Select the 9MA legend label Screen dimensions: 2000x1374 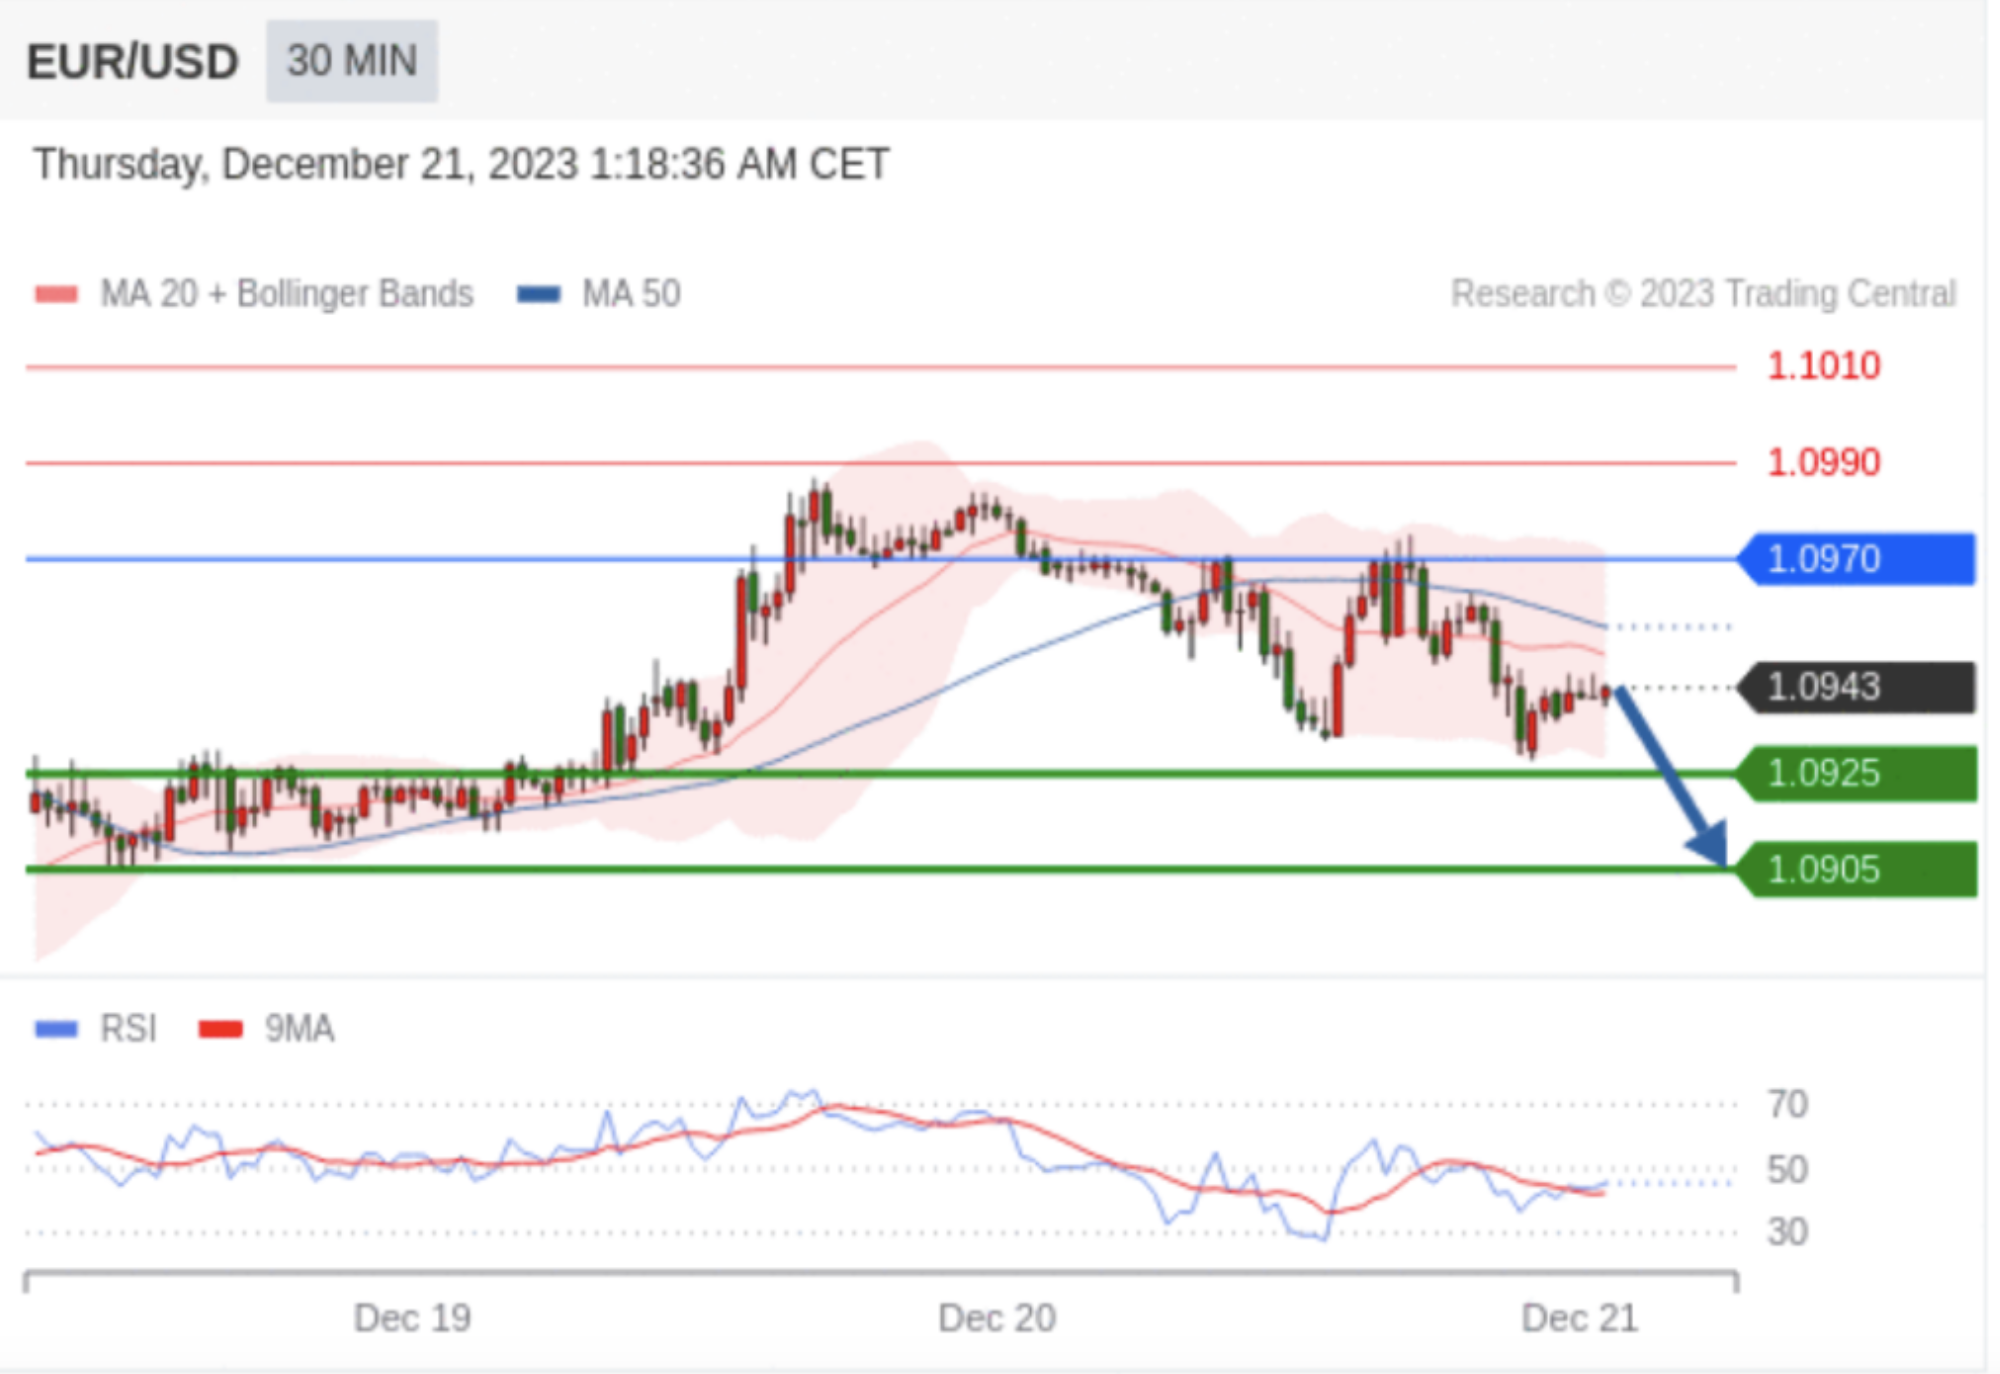click(299, 1029)
